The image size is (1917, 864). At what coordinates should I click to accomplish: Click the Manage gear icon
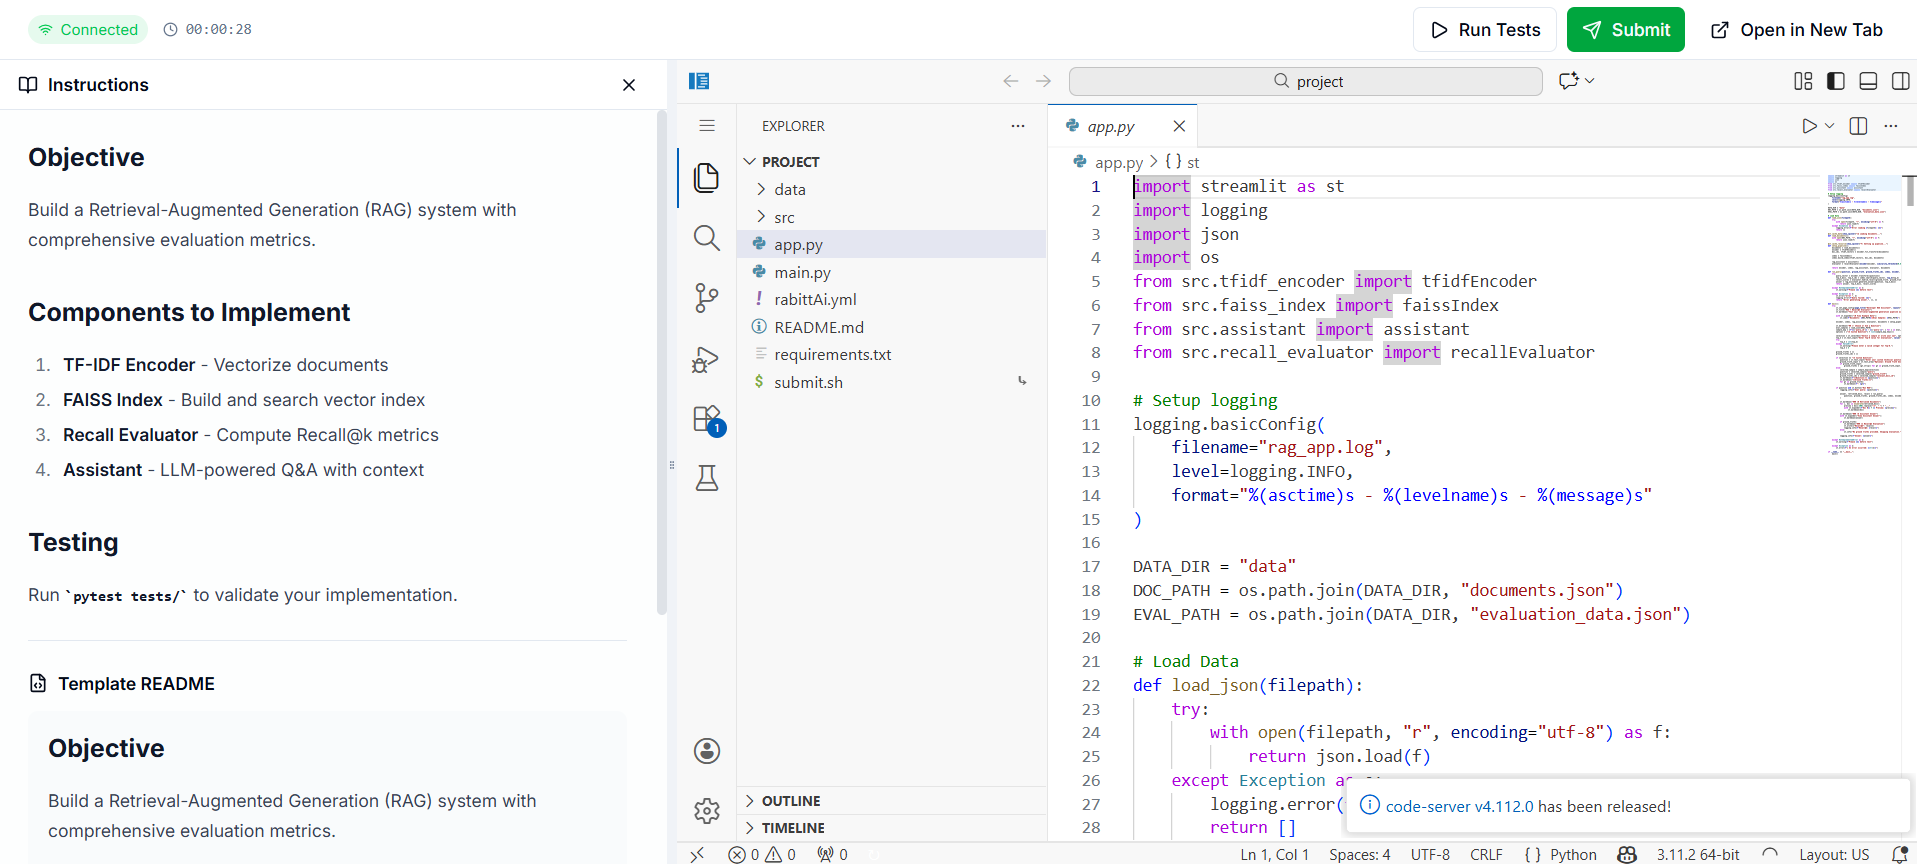tap(706, 810)
